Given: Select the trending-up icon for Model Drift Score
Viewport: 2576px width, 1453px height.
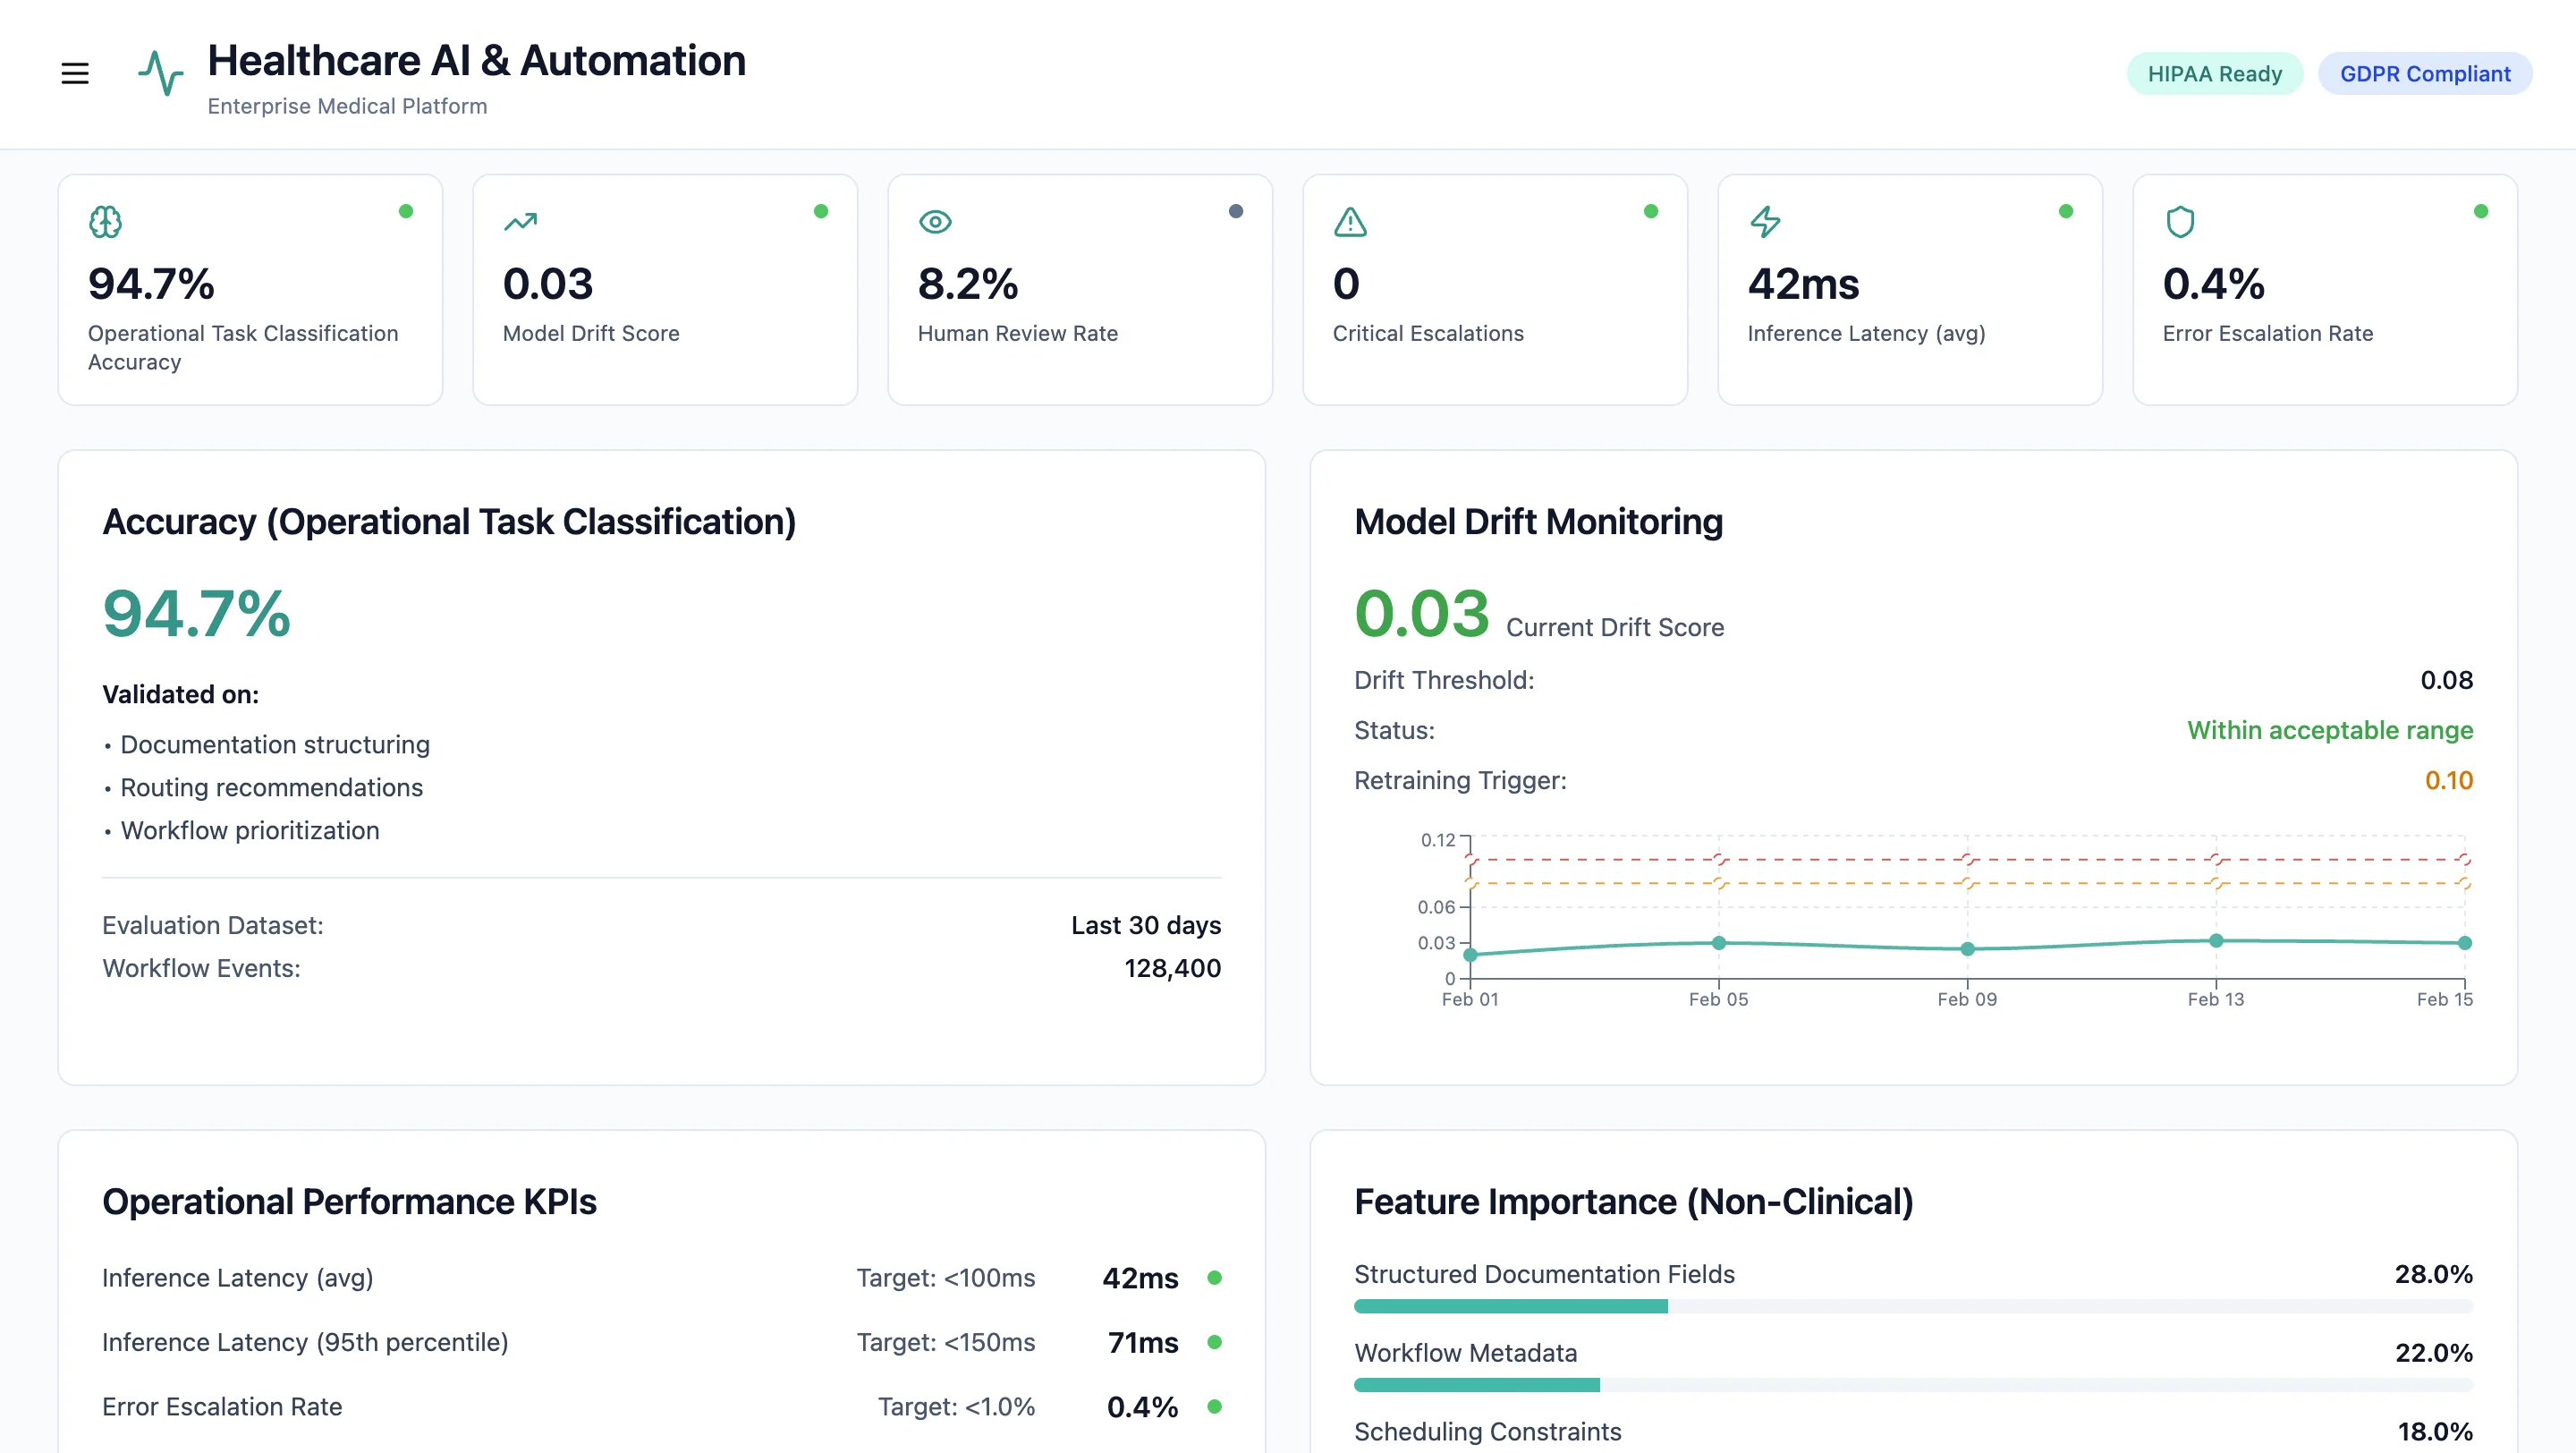Looking at the screenshot, I should click(x=521, y=222).
